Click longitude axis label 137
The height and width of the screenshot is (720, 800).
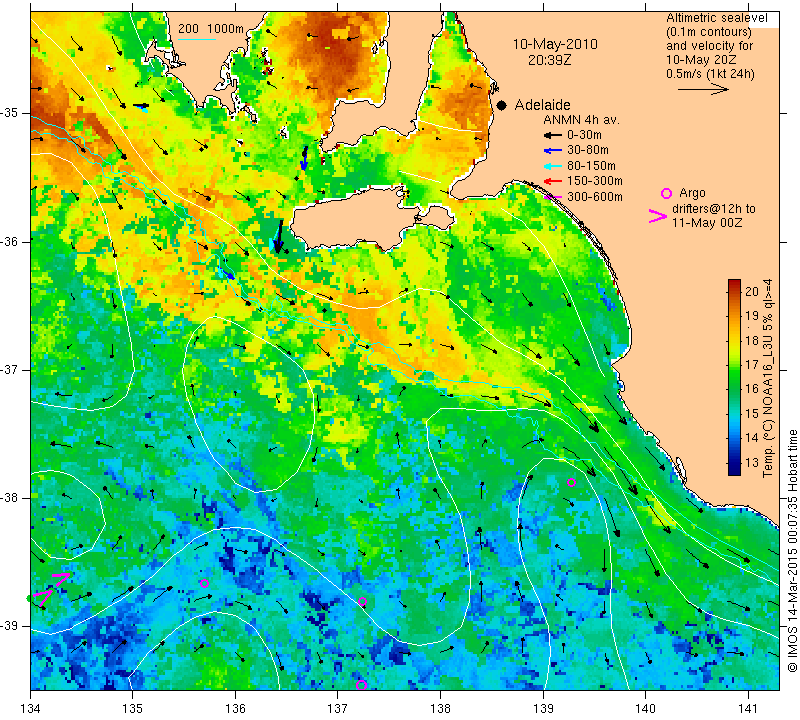pyautogui.click(x=337, y=709)
